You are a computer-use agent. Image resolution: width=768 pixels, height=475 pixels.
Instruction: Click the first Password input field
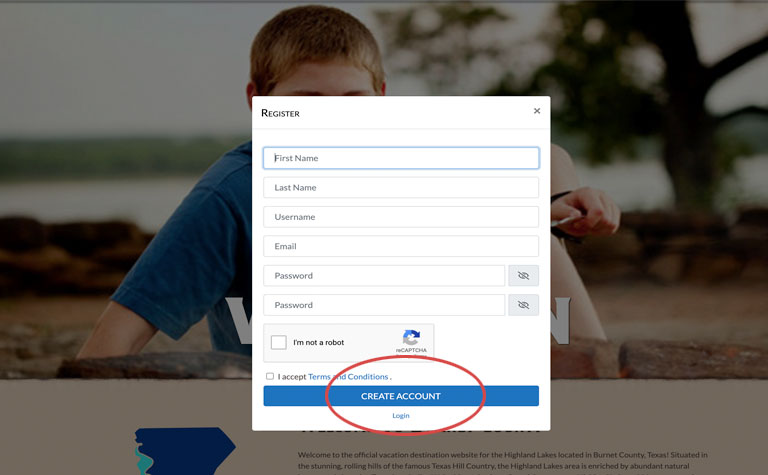(x=384, y=276)
